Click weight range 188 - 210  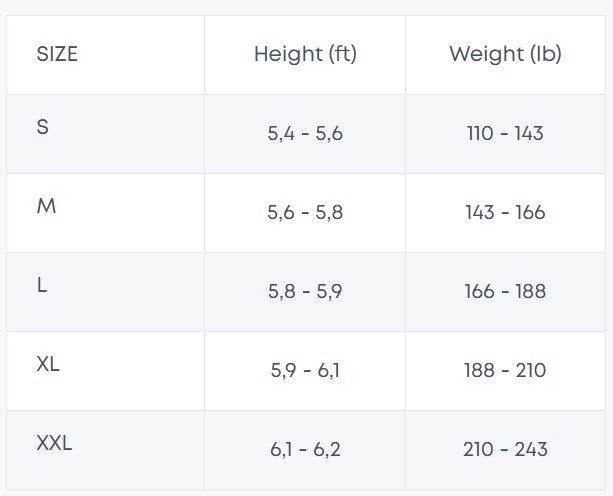coord(505,370)
